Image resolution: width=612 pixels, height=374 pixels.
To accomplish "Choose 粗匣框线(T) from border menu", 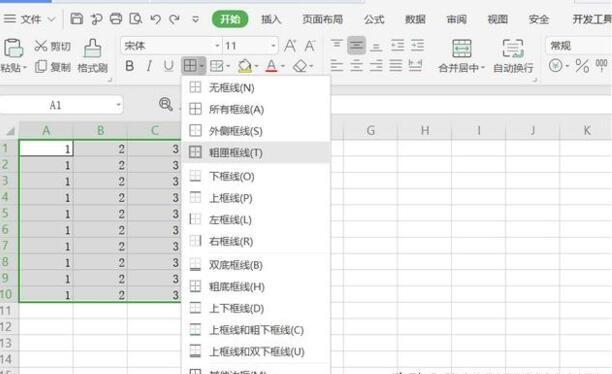I will click(256, 152).
